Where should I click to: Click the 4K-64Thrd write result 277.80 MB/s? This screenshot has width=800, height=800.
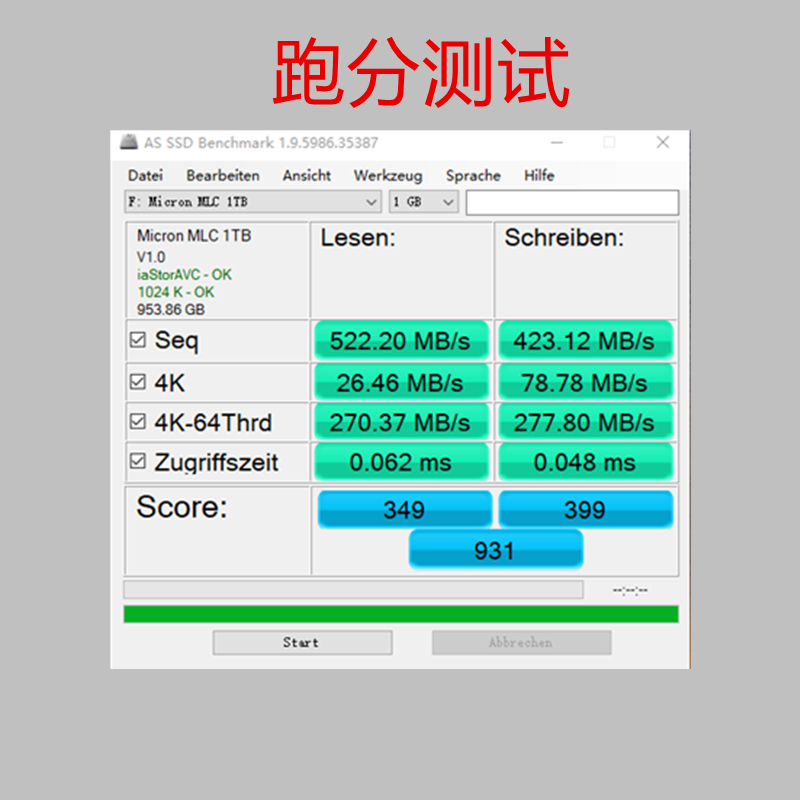pyautogui.click(x=585, y=422)
